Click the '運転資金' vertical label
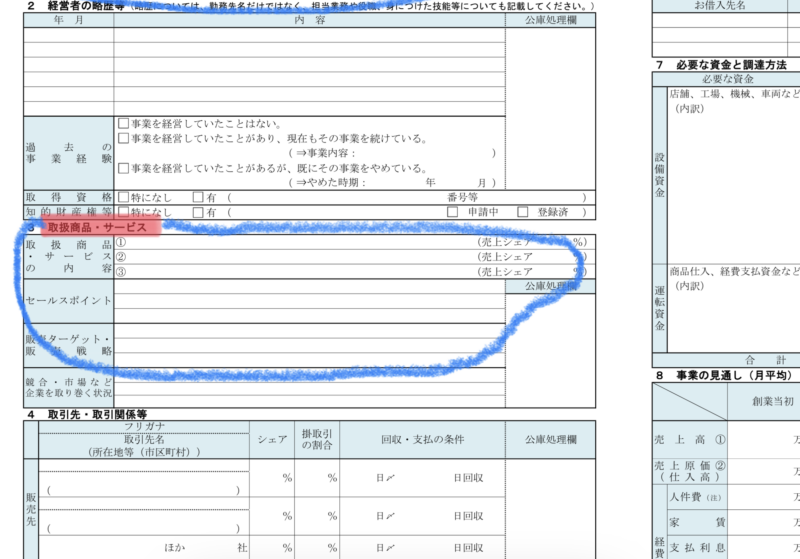800x559 pixels. click(x=660, y=308)
